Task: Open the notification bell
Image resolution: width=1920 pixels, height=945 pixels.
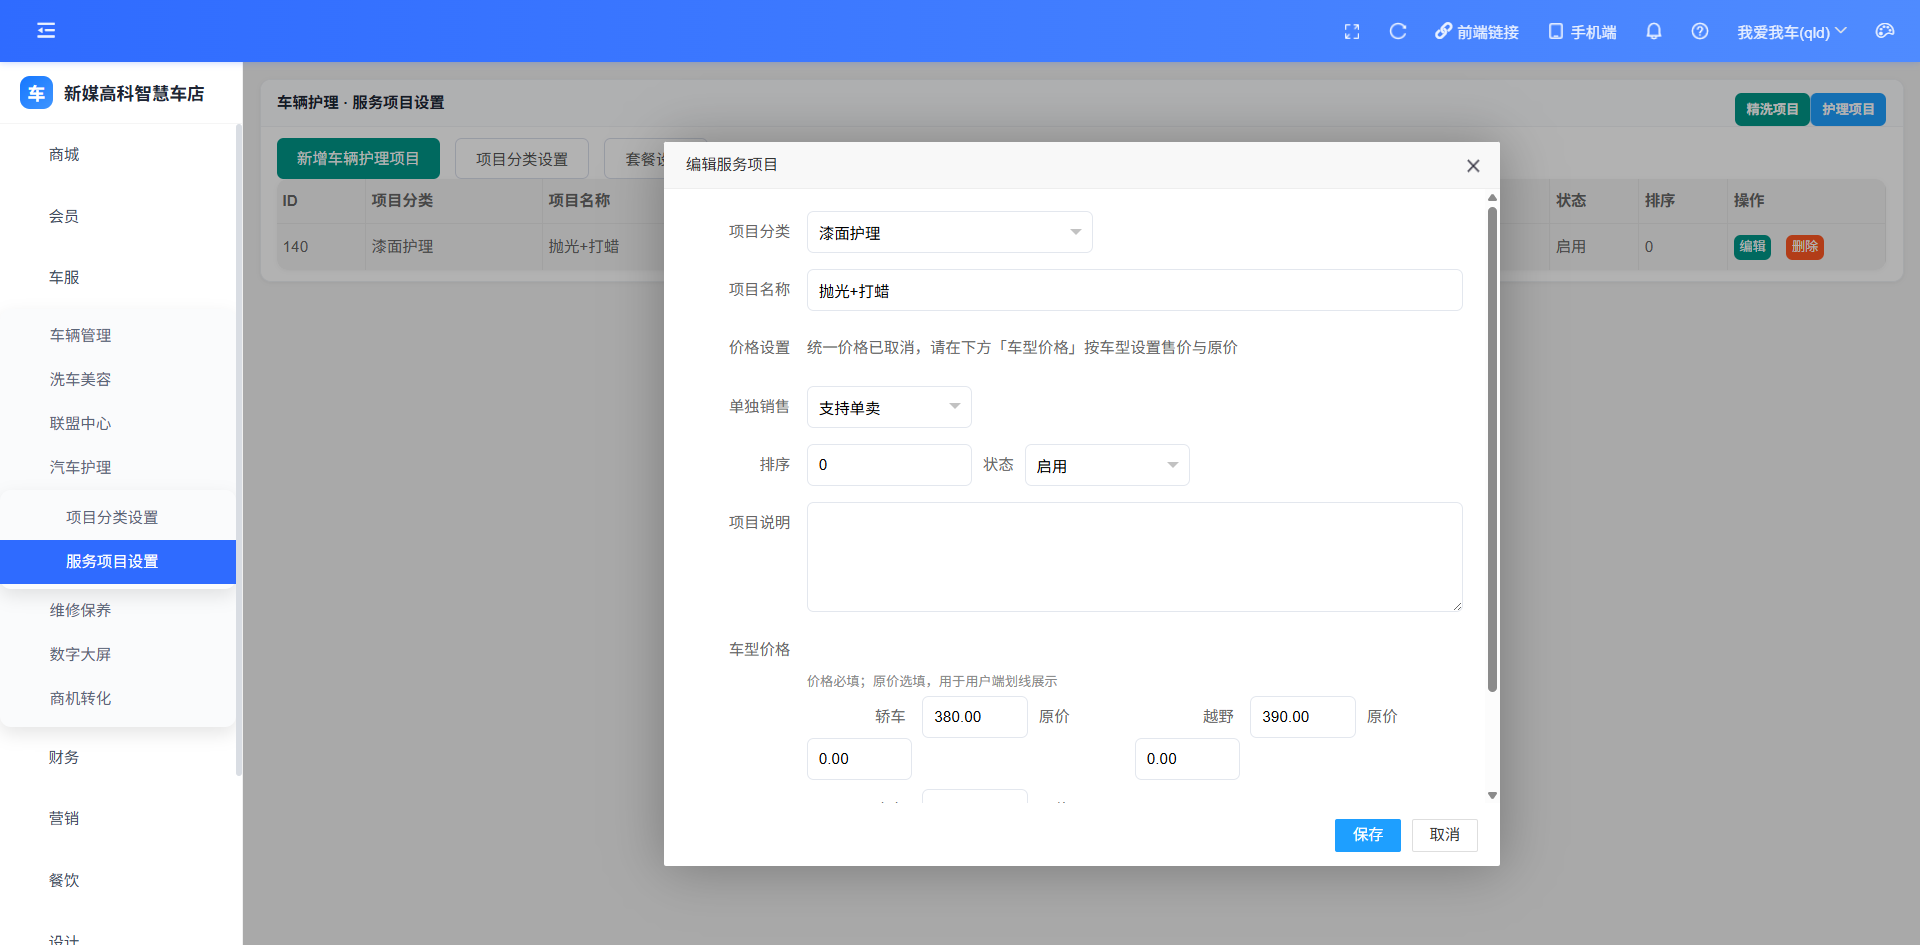Action: tap(1654, 32)
